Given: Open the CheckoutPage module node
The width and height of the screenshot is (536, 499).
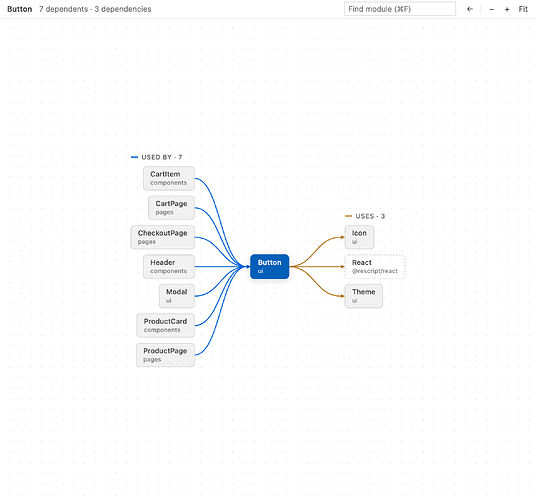Looking at the screenshot, I should pos(163,237).
